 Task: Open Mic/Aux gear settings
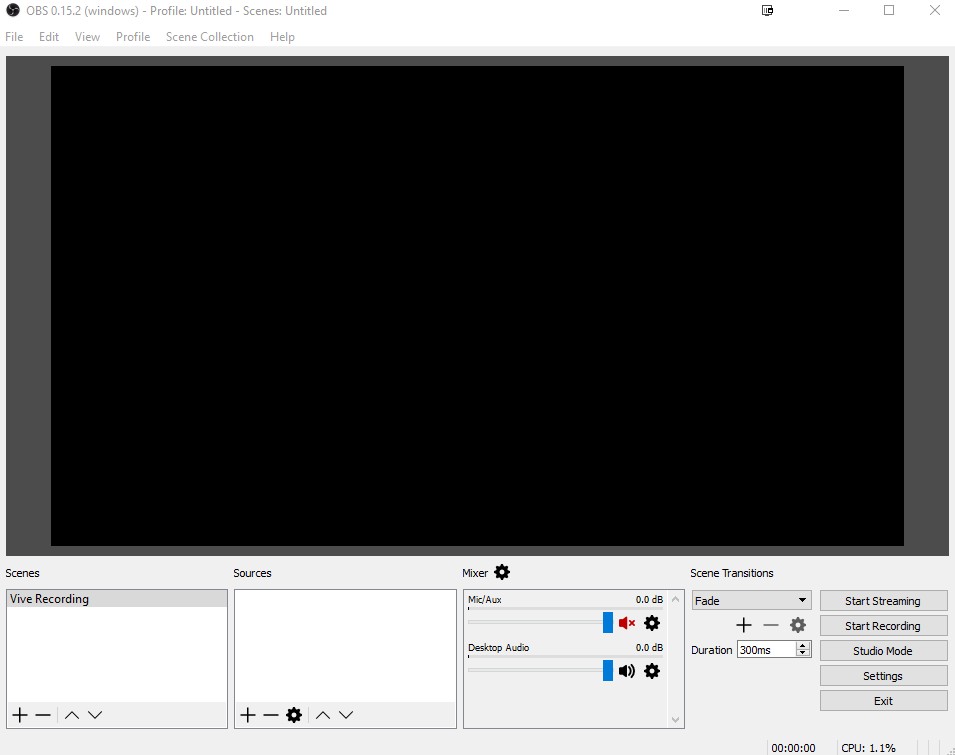click(x=652, y=623)
